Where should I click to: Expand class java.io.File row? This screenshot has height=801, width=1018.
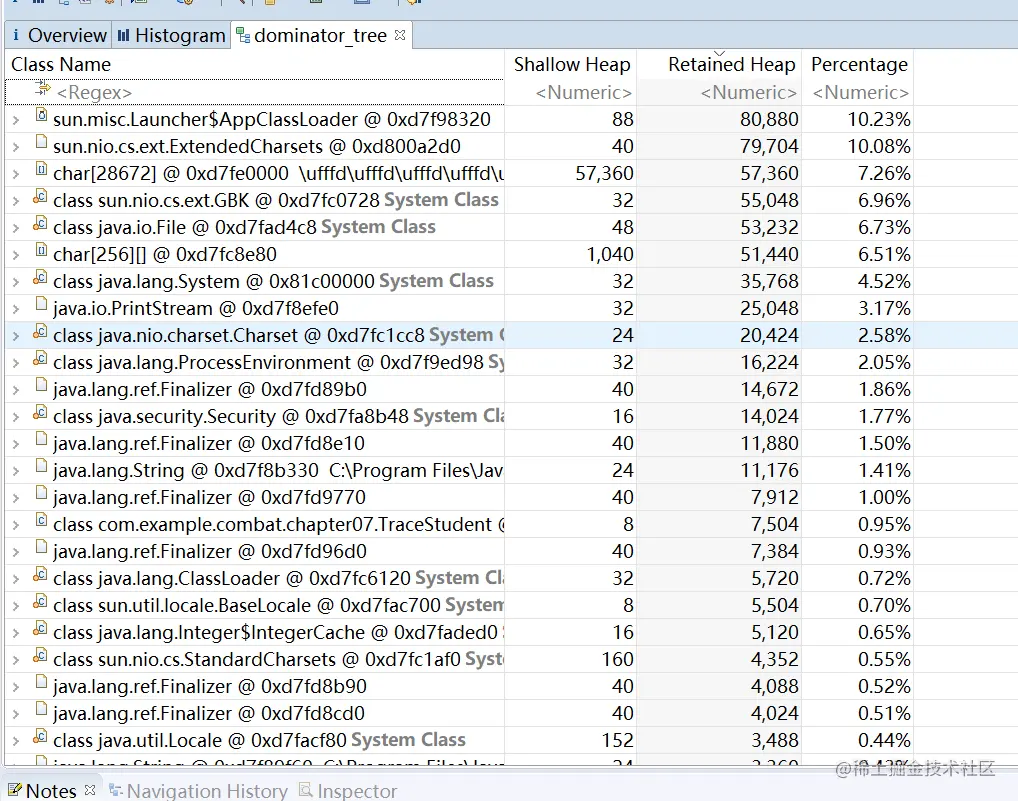[16, 228]
